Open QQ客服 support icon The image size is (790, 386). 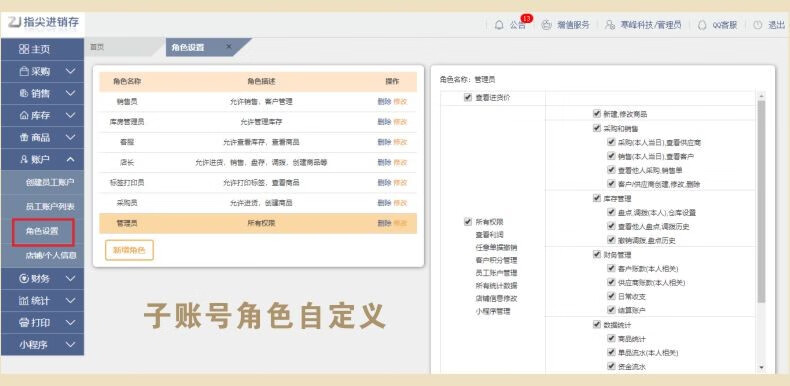pyautogui.click(x=702, y=25)
